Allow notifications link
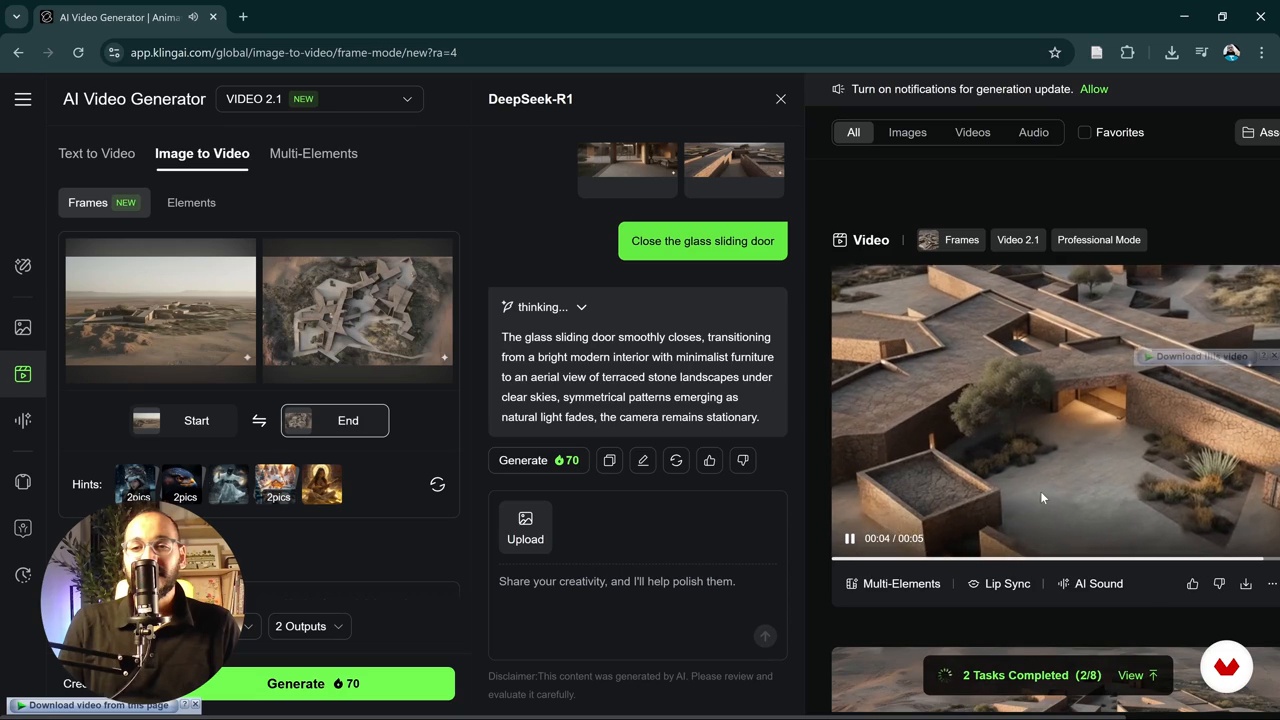The width and height of the screenshot is (1280, 720). click(x=1094, y=89)
